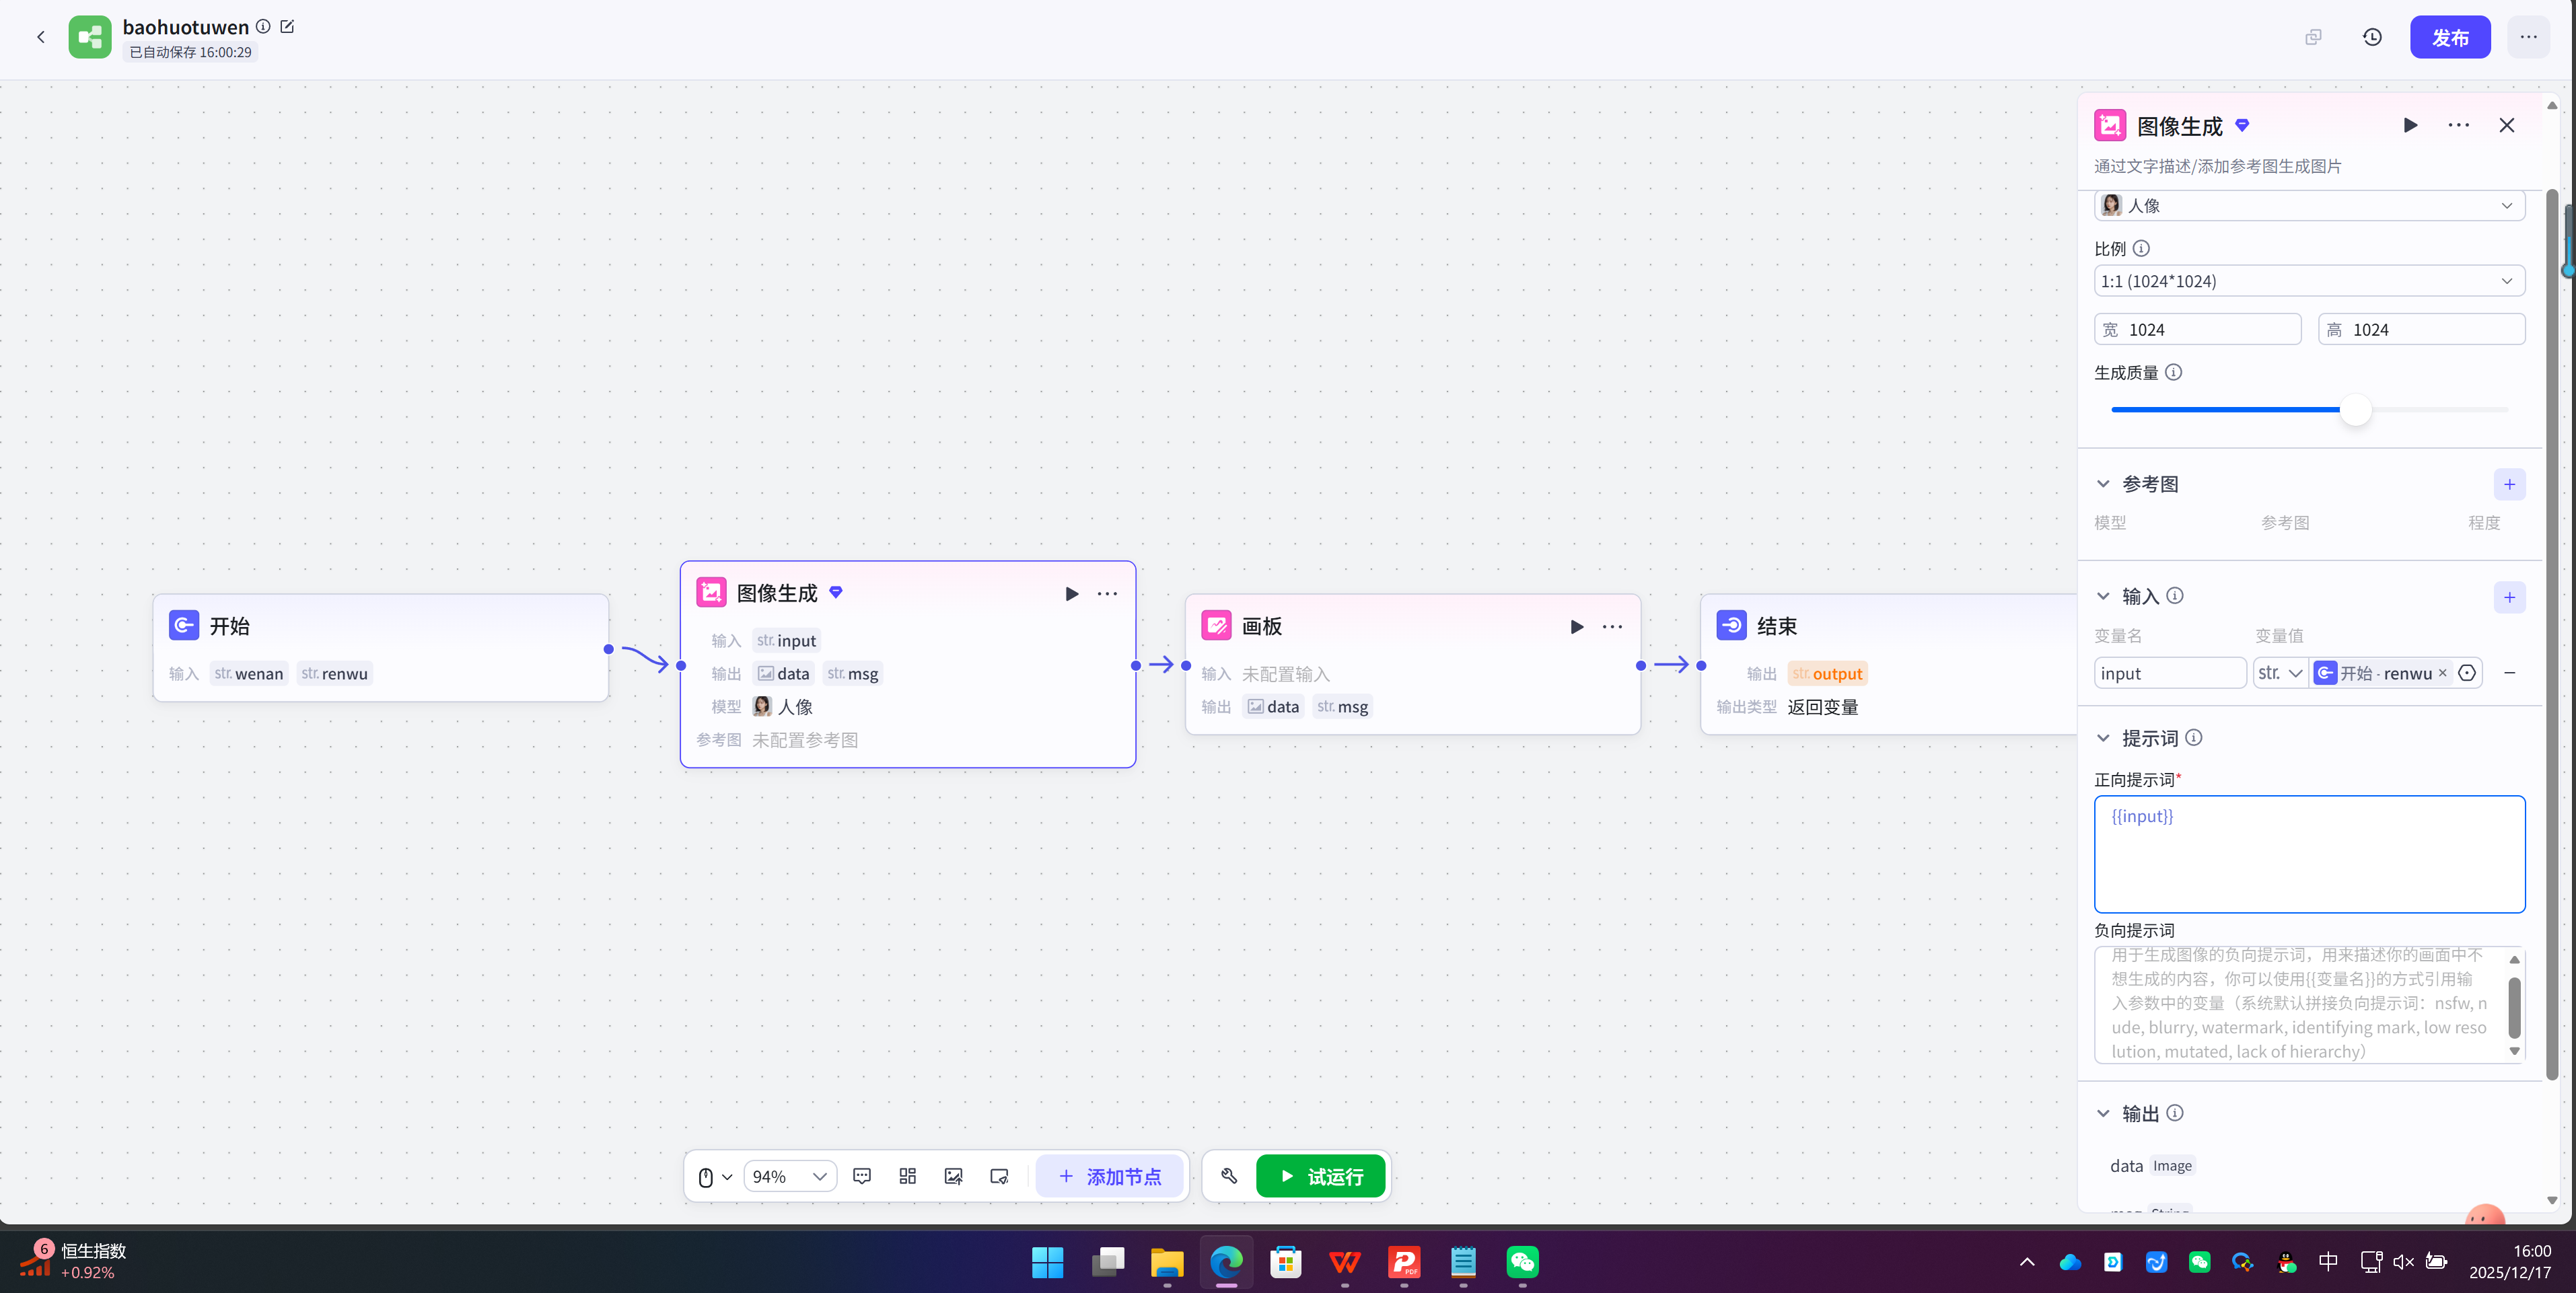This screenshot has width=2576, height=1293.
Task: Collapse the 提示词 section
Action: pyautogui.click(x=2103, y=738)
